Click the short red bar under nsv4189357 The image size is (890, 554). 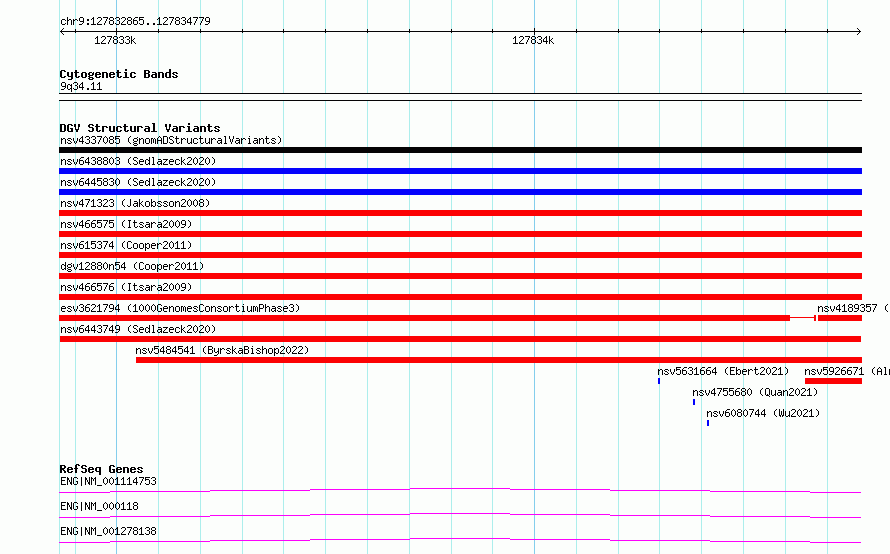[x=839, y=318]
